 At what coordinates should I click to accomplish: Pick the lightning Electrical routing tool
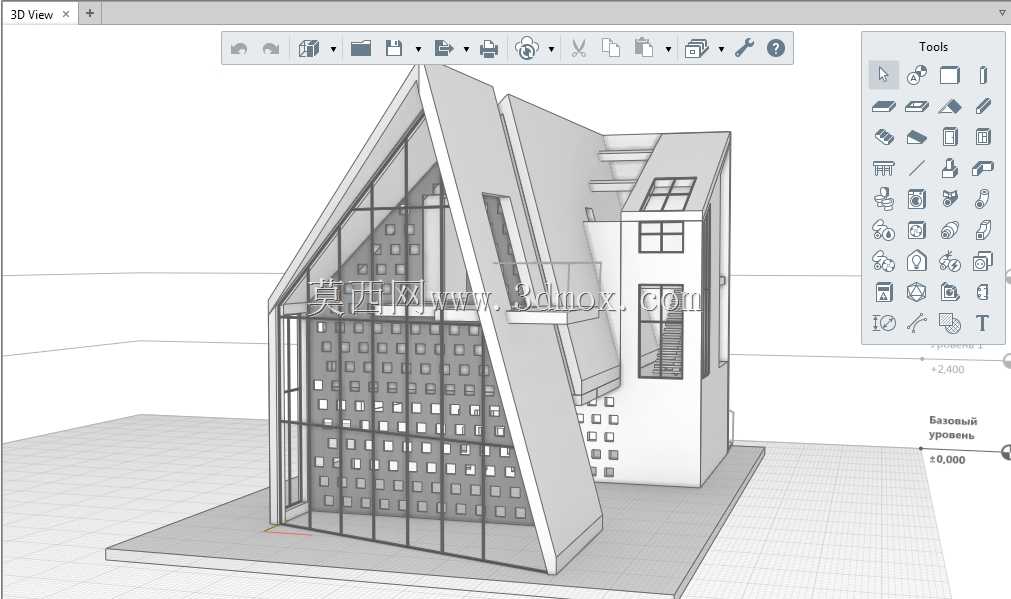click(x=949, y=261)
